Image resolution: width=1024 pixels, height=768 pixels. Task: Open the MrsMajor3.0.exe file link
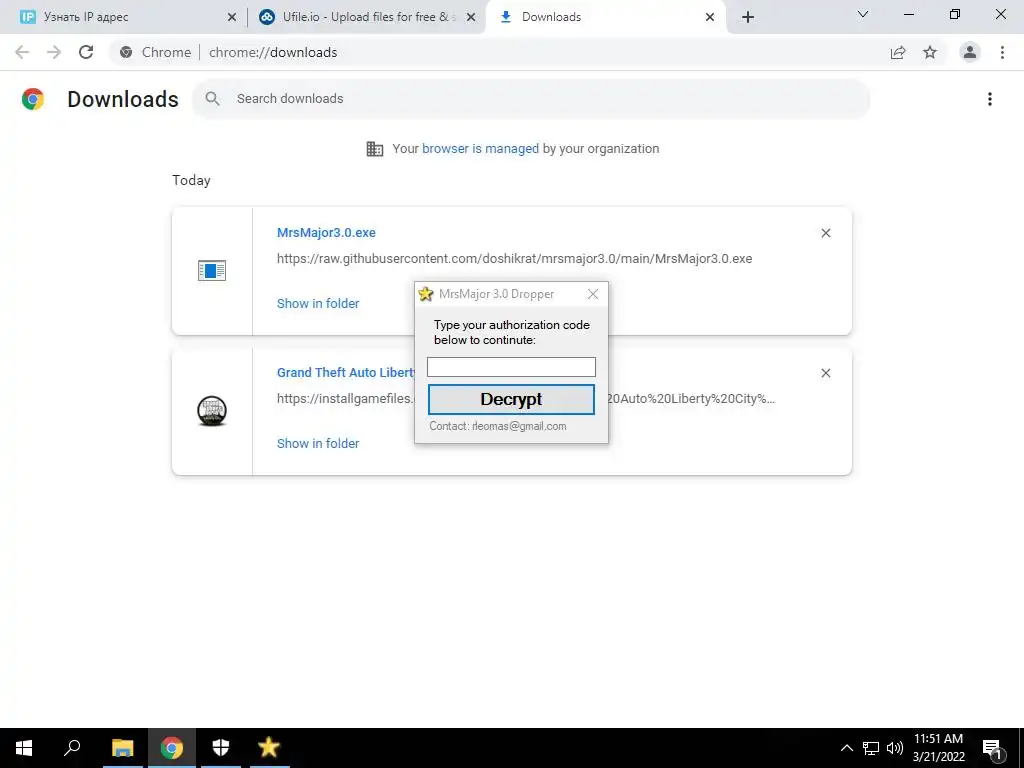pos(326,232)
